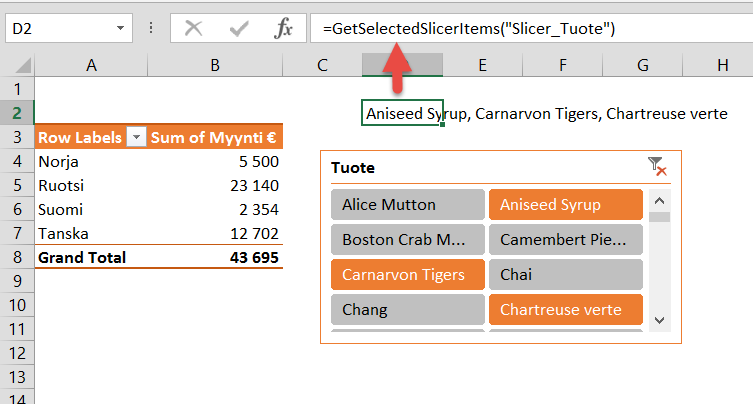Open the Name Box dropdown arrow
753x404 pixels.
pos(120,29)
